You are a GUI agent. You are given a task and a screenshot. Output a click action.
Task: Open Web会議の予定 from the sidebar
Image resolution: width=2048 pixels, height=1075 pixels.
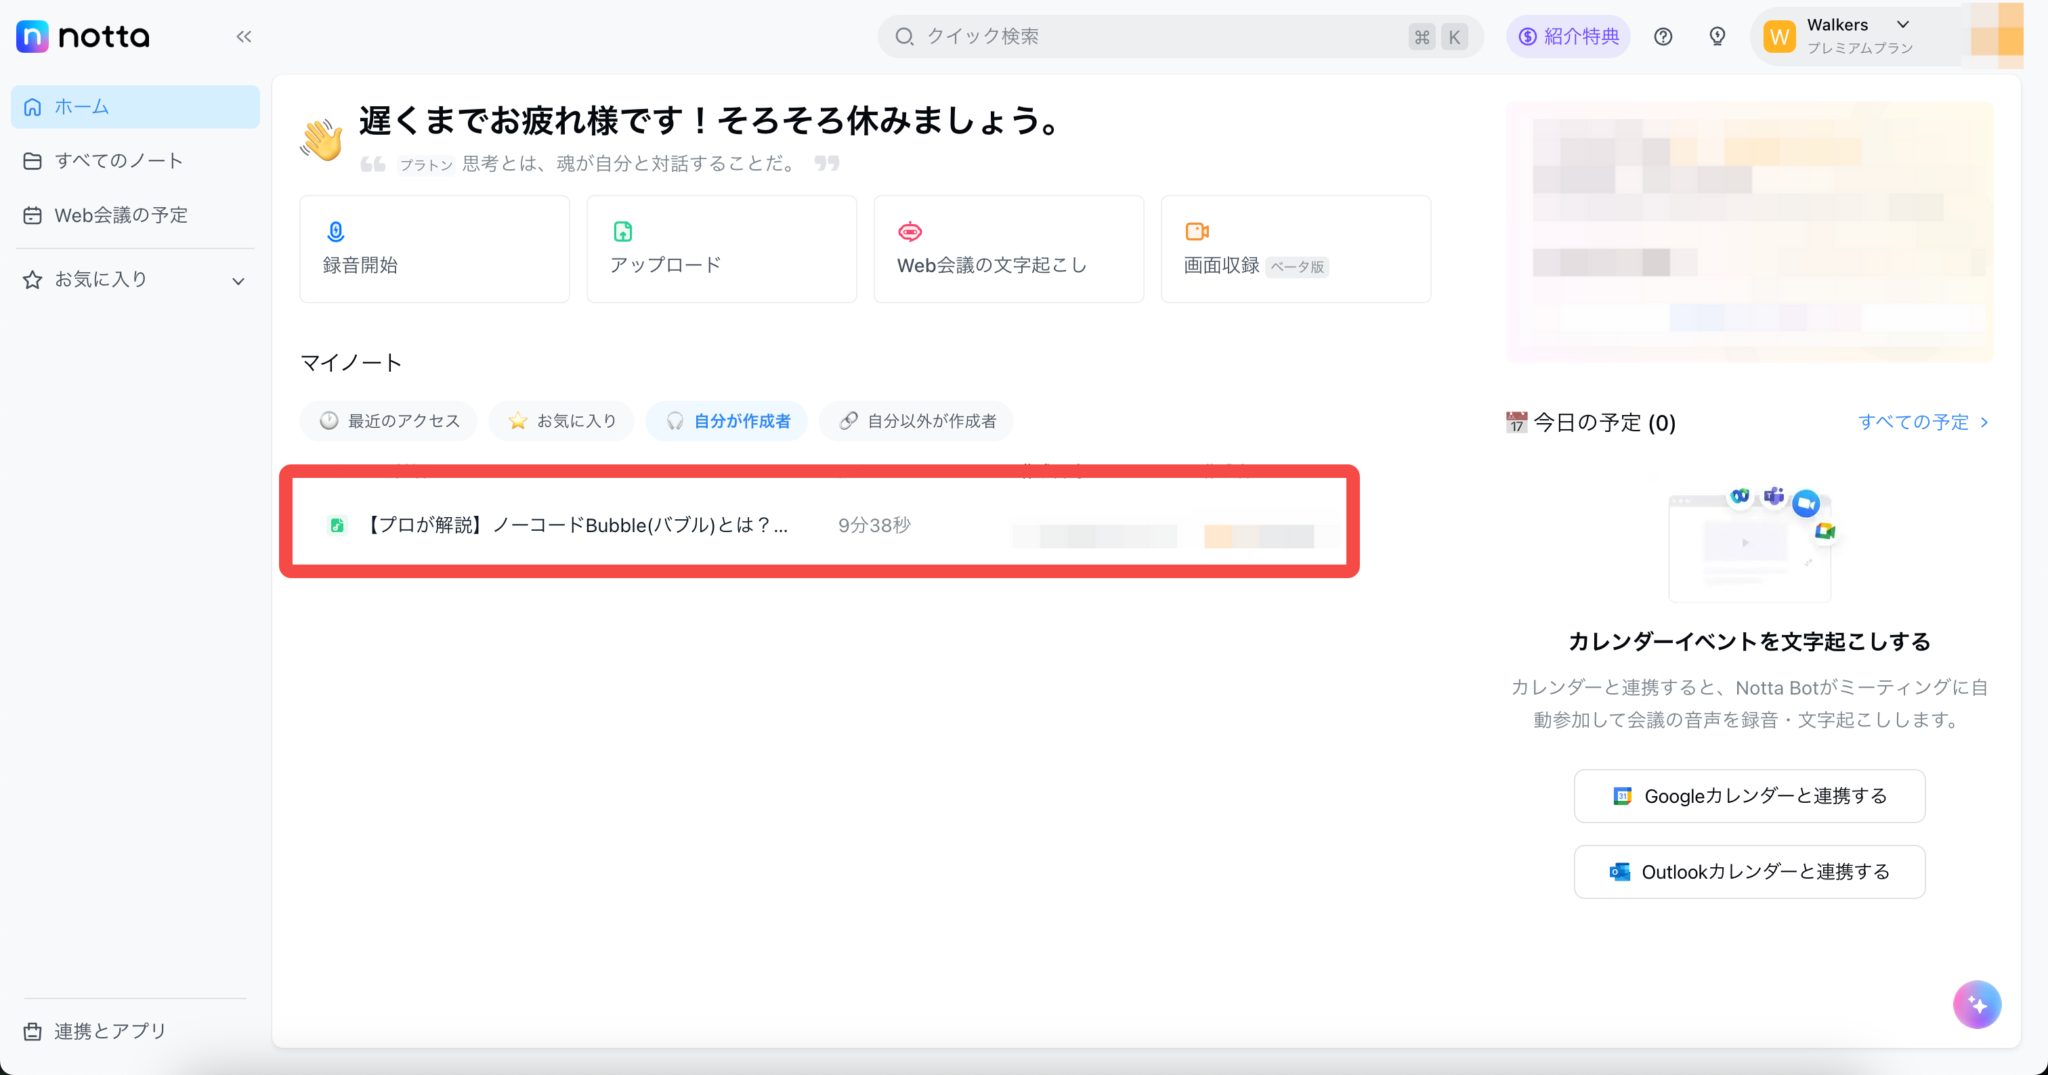pos(120,215)
